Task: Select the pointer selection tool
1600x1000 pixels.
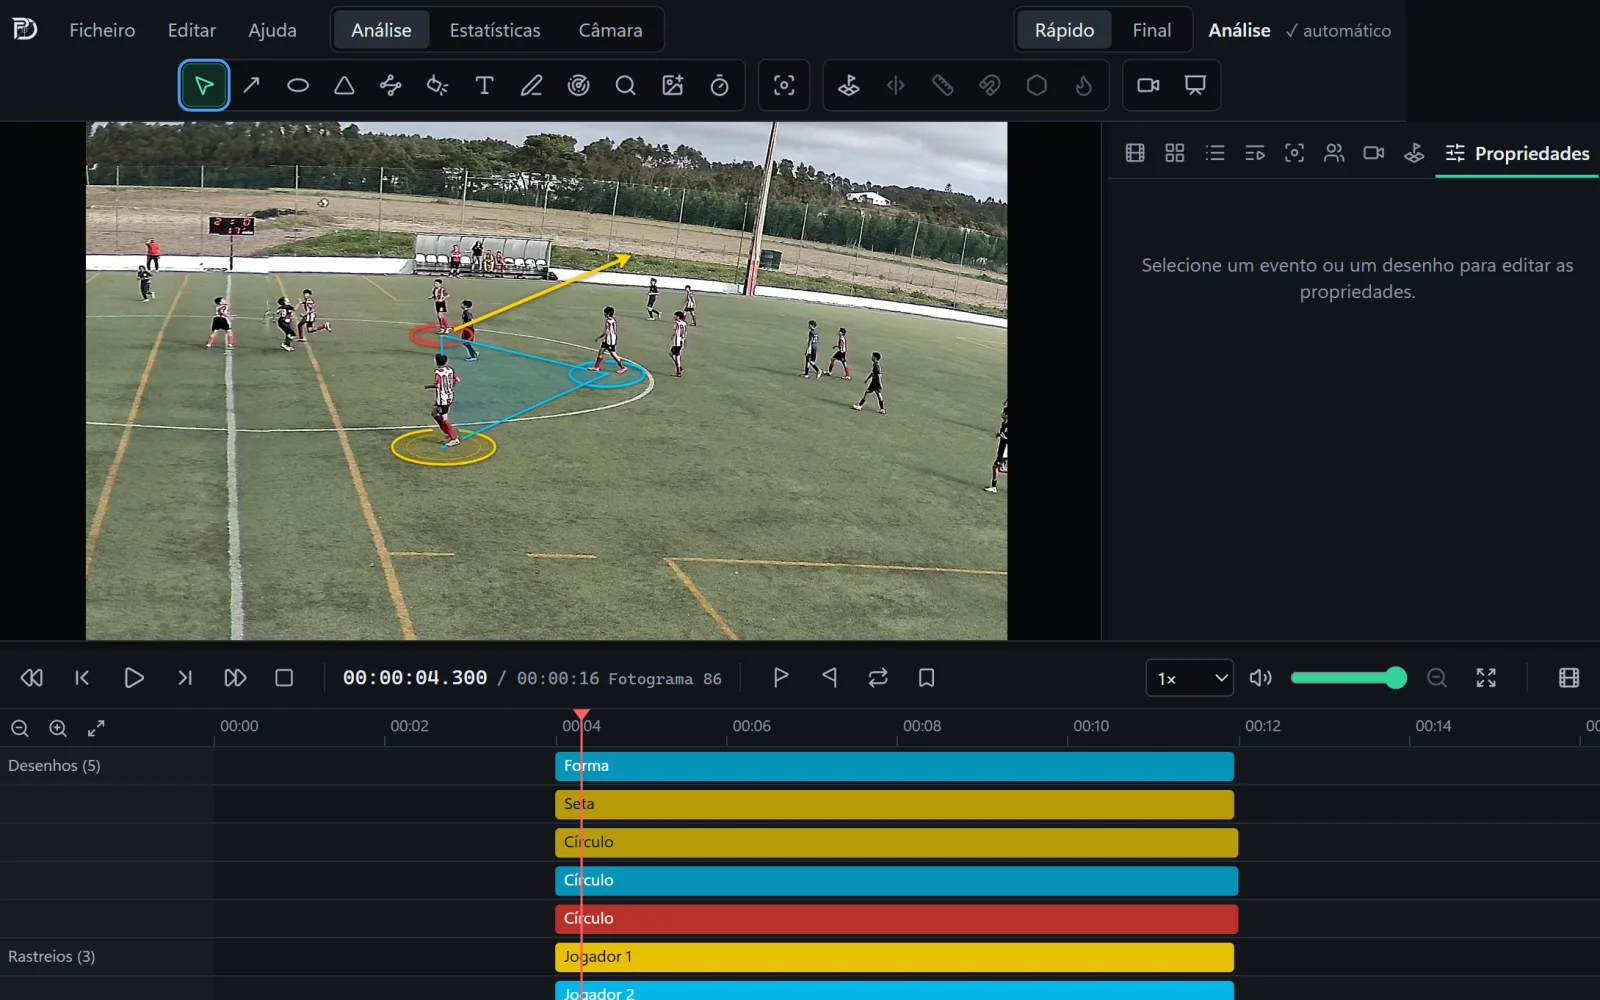Action: [x=204, y=85]
